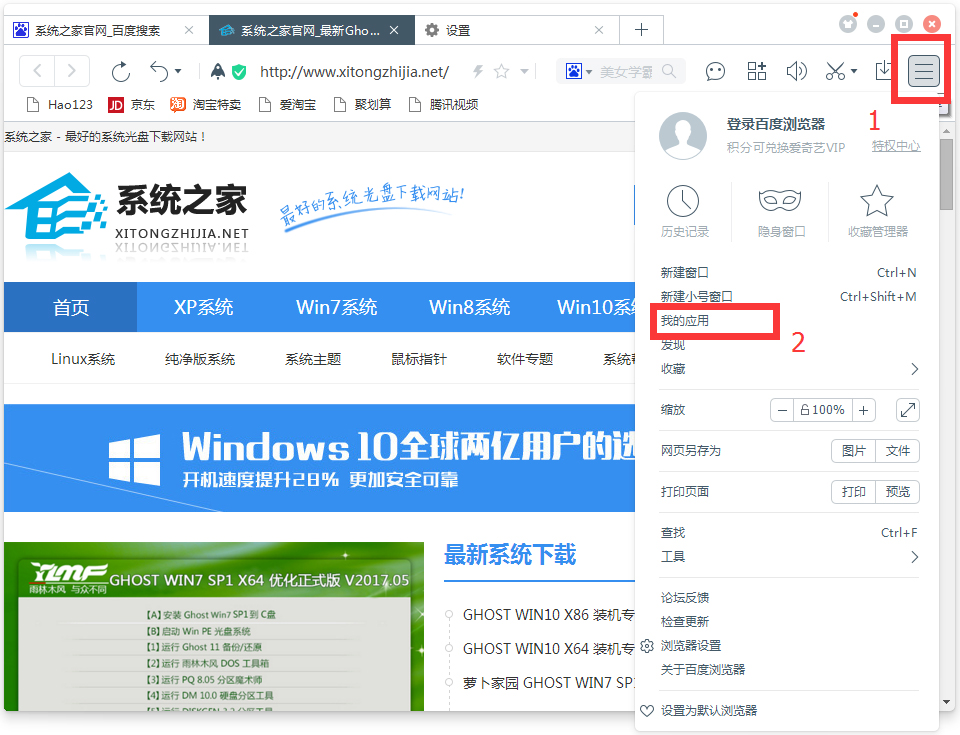Click the search box magnifier icon
The width and height of the screenshot is (960, 735).
pos(669,72)
